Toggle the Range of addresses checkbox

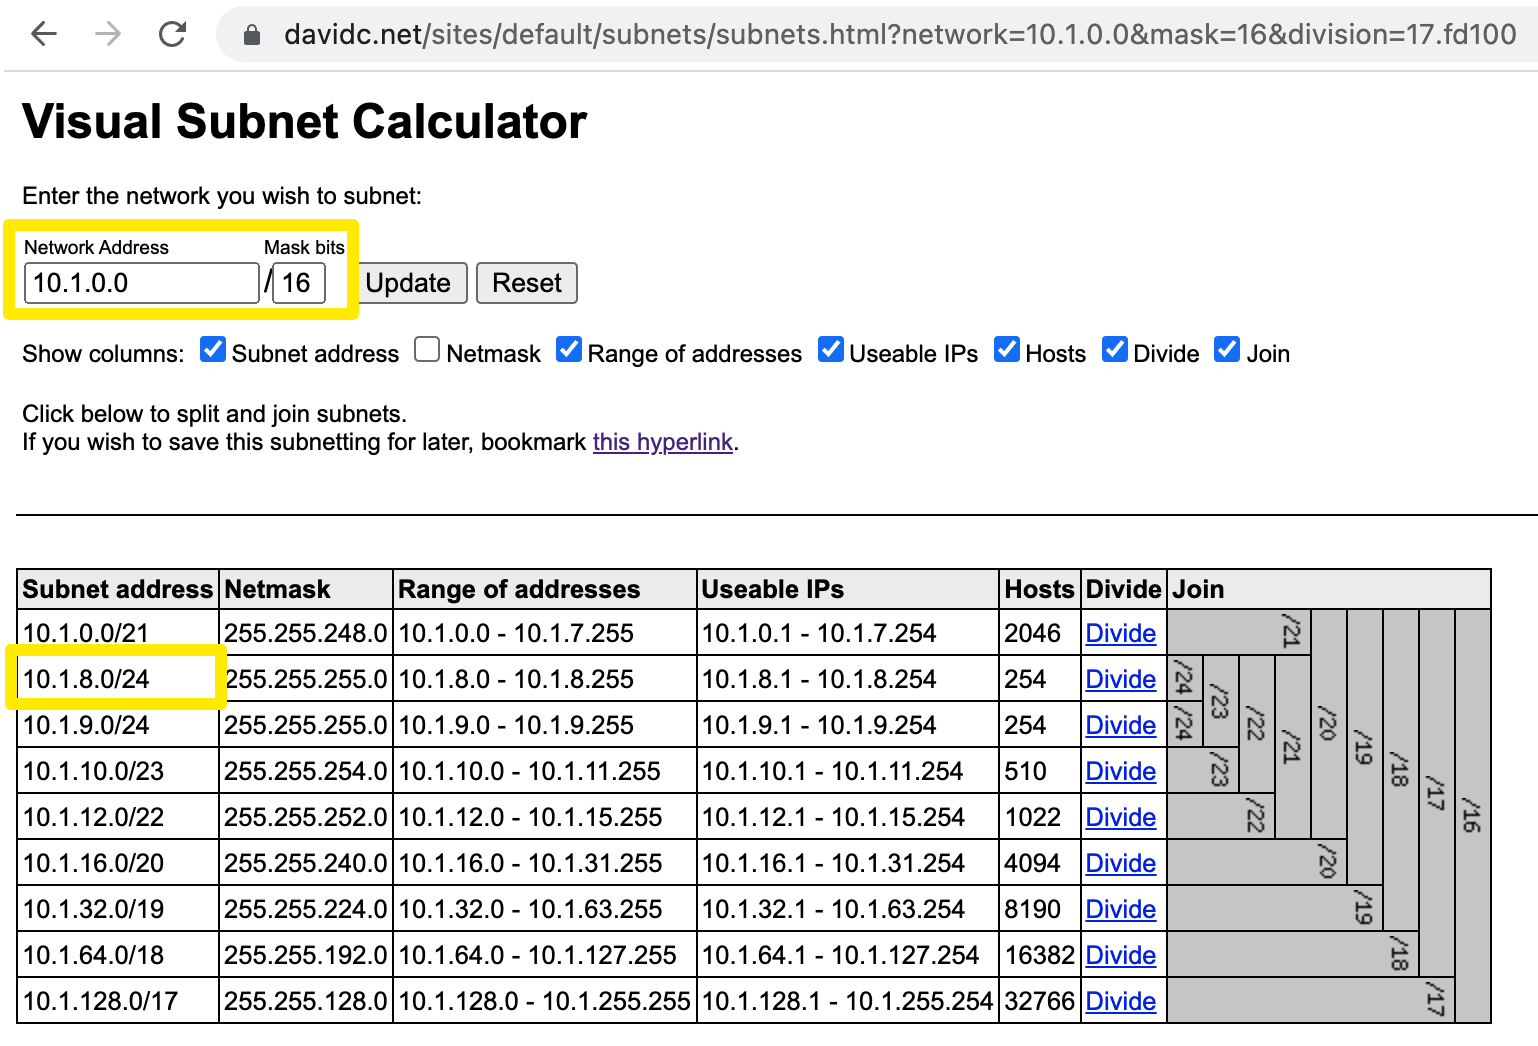pos(569,350)
